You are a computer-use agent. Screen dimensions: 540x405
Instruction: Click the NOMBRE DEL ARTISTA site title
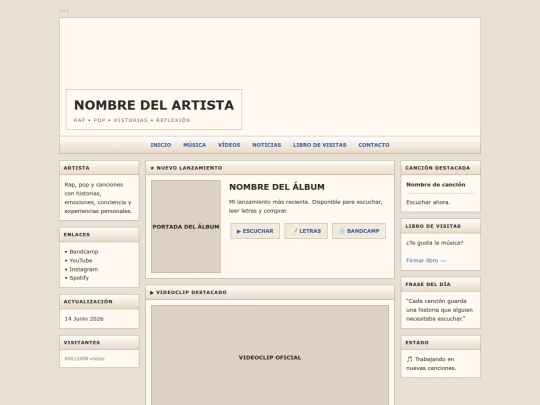(154, 105)
